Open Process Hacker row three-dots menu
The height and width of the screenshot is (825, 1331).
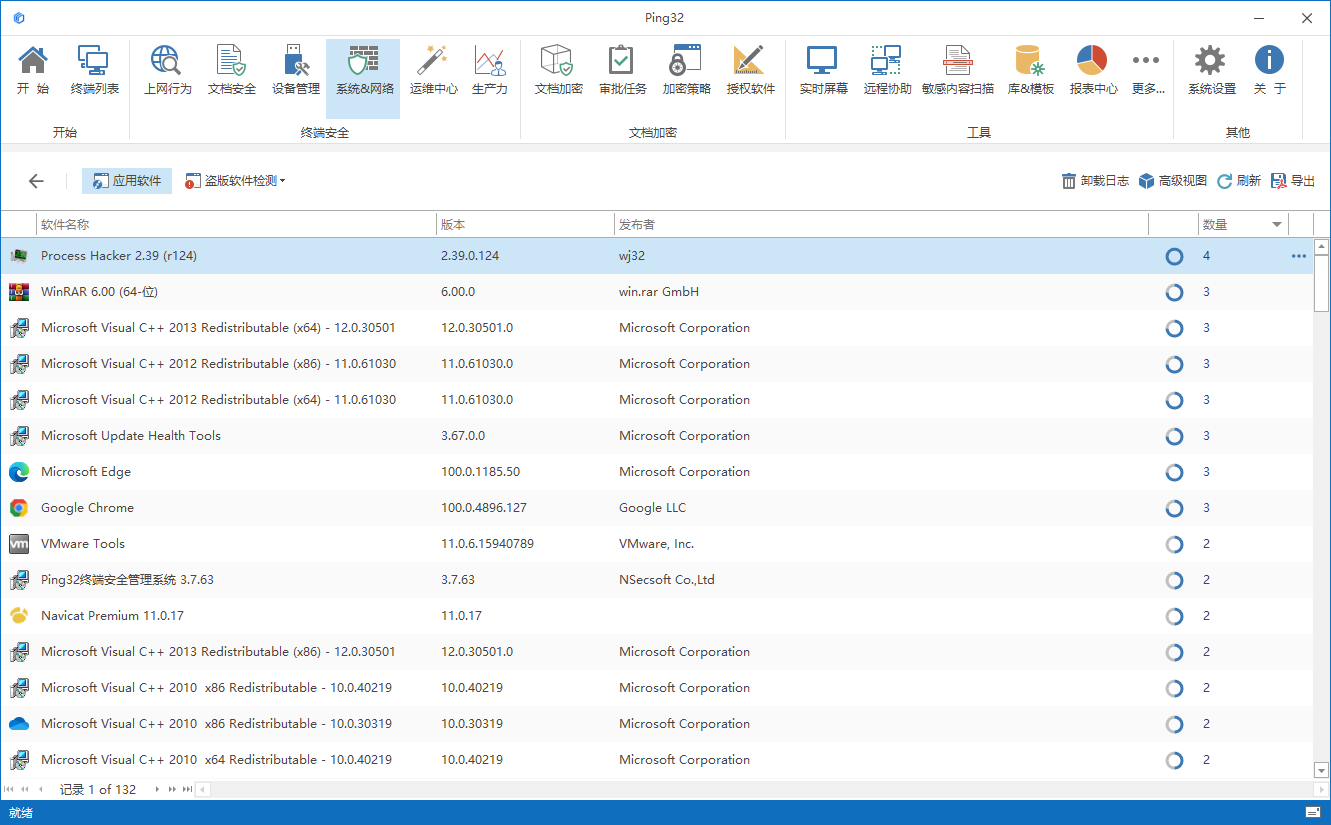click(x=1298, y=256)
